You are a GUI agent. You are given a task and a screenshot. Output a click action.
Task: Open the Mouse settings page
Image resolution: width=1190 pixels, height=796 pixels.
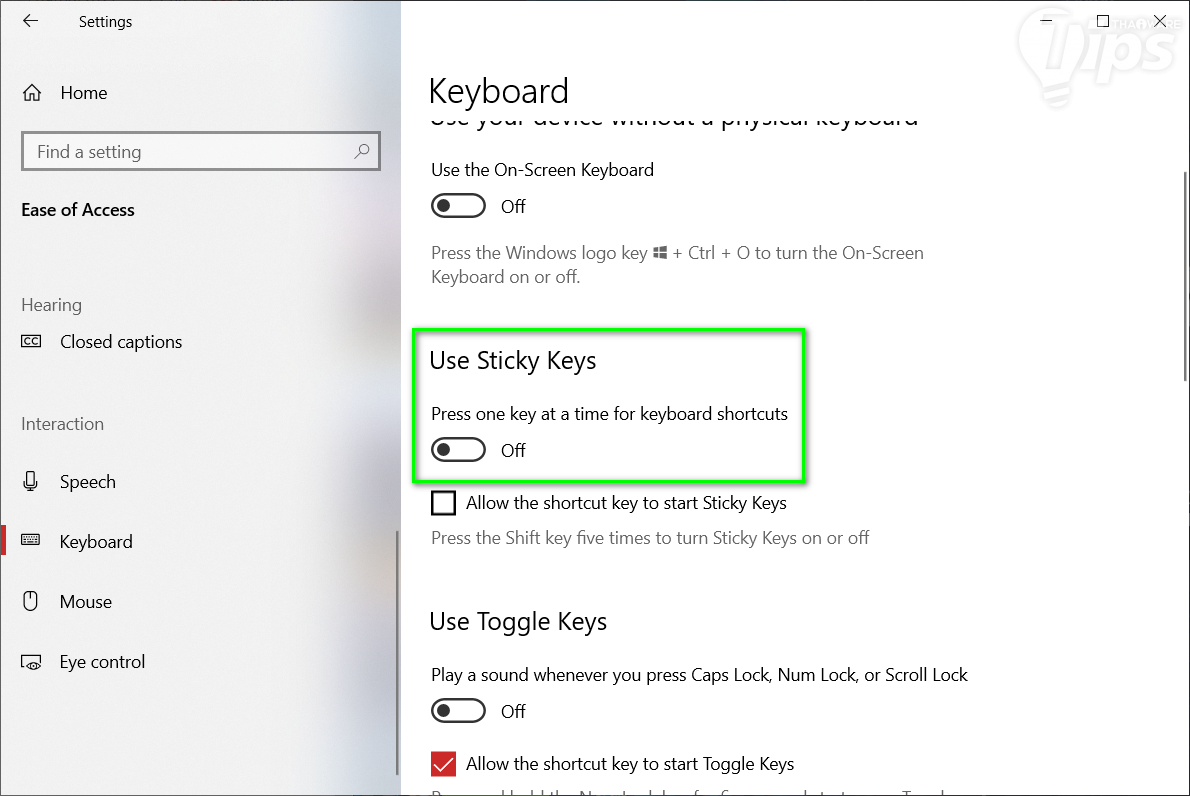pyautogui.click(x=86, y=602)
